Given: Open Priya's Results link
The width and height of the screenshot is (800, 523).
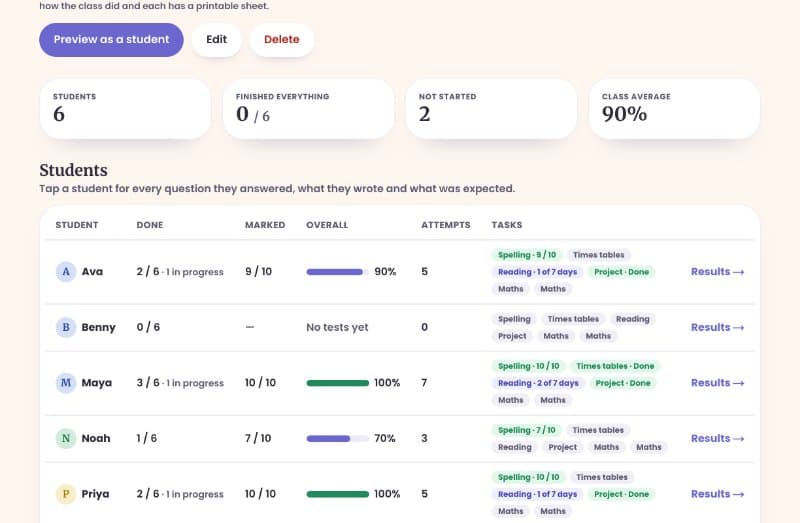Looking at the screenshot, I should coord(717,494).
